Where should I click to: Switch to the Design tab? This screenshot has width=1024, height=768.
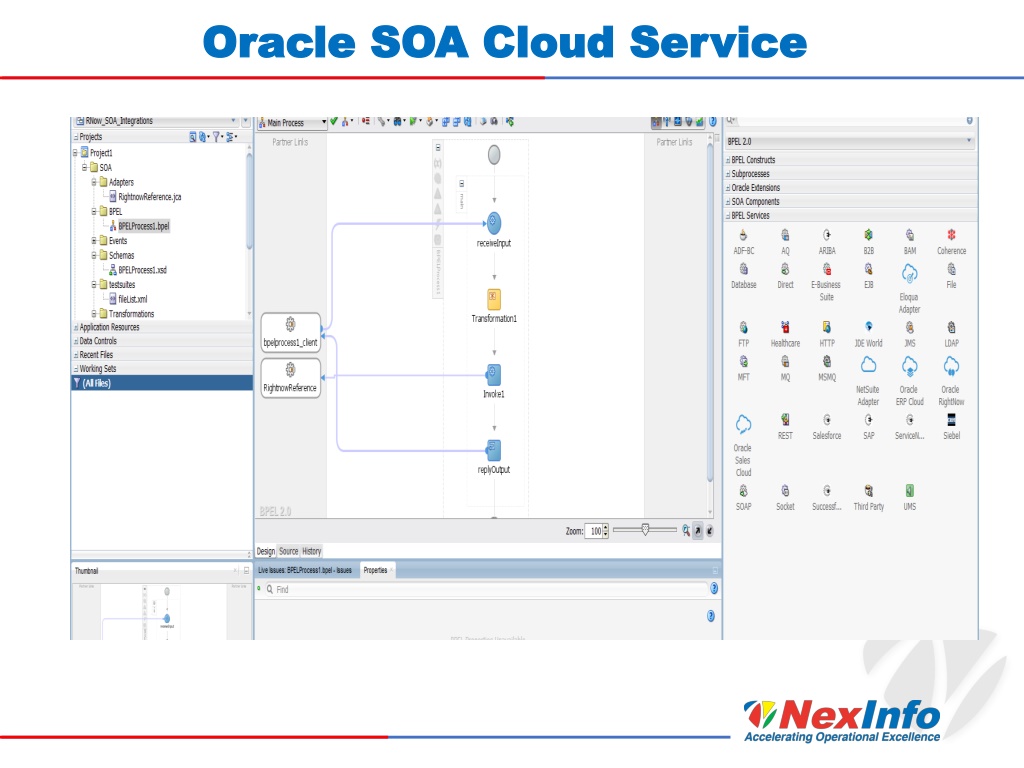266,551
